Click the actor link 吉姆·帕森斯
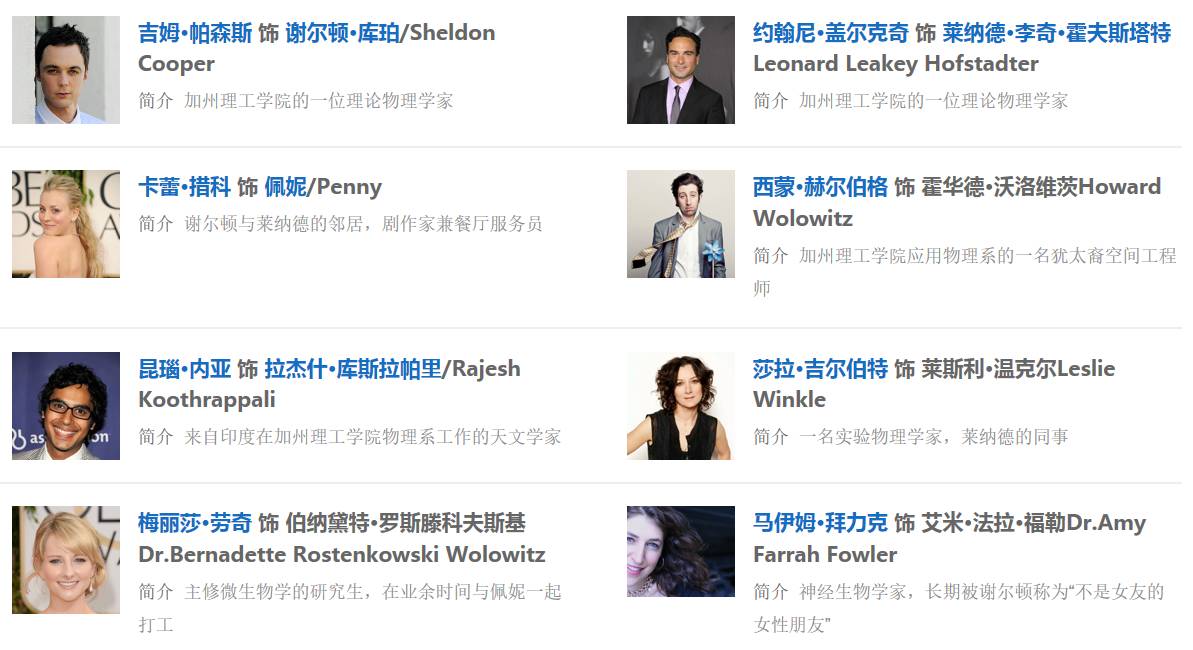This screenshot has width=1193, height=650. tap(195, 33)
